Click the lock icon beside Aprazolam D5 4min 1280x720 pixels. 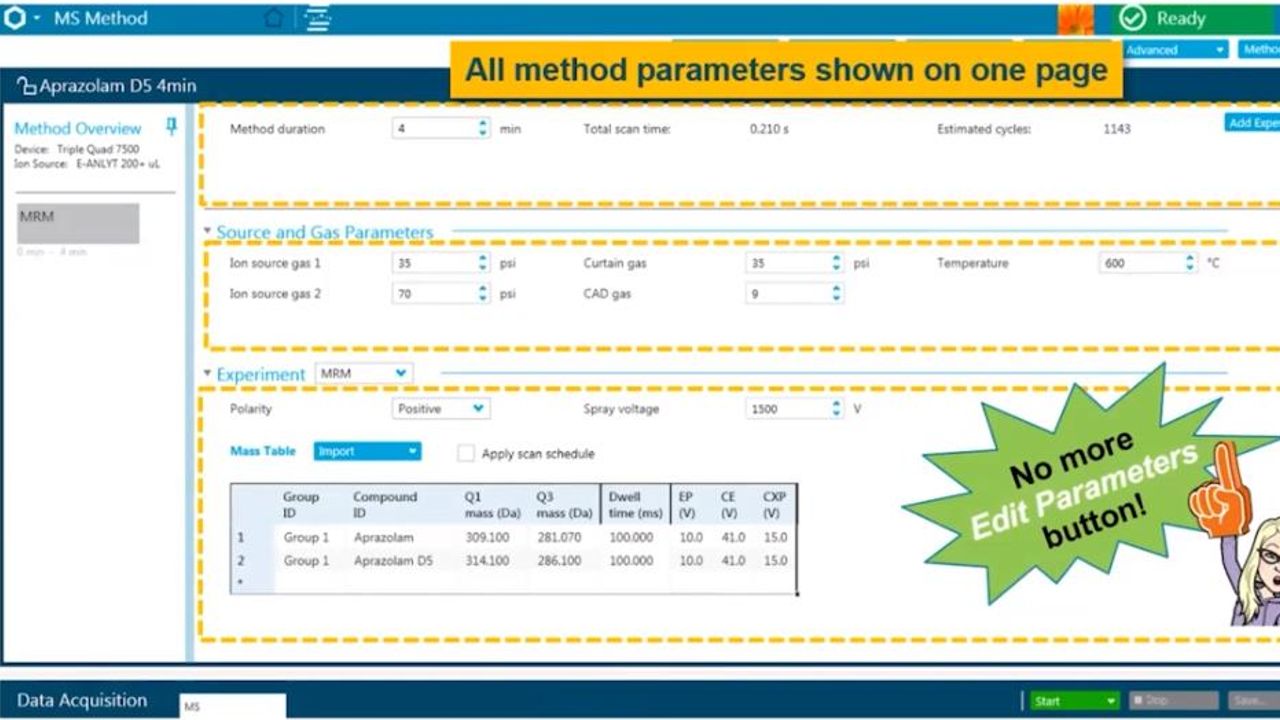[27, 87]
